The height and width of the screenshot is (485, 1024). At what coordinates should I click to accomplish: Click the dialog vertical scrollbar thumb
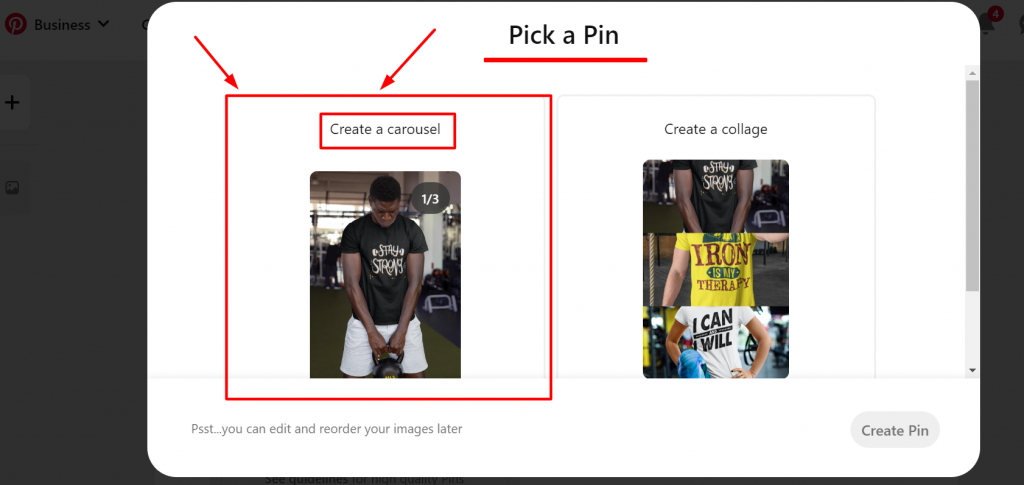tap(972, 186)
